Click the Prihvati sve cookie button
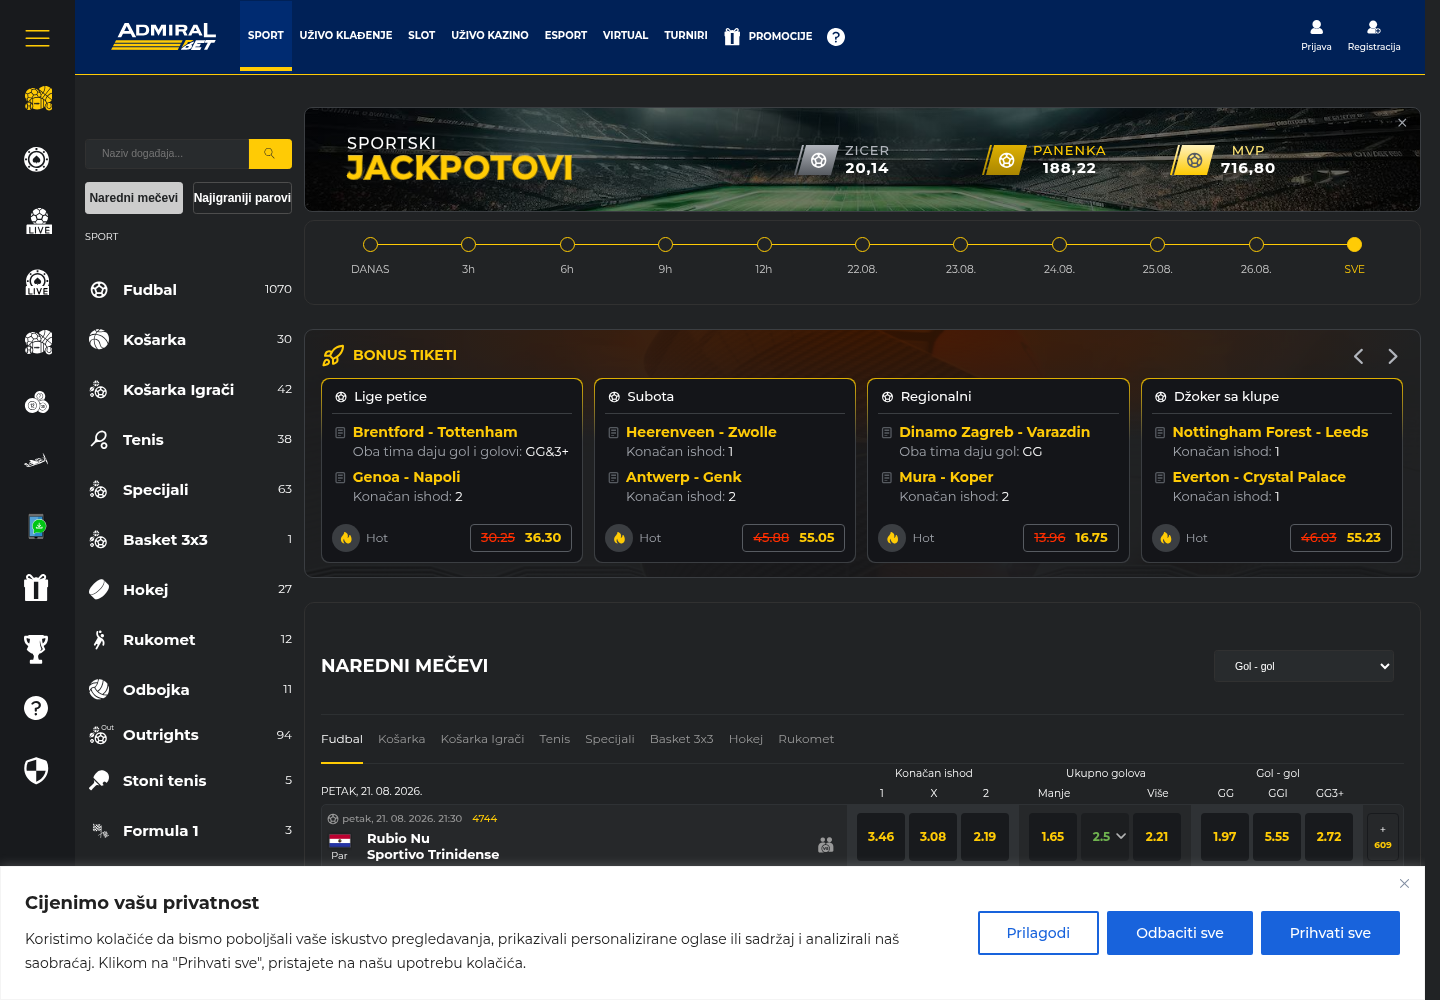This screenshot has width=1440, height=1000. pos(1330,933)
